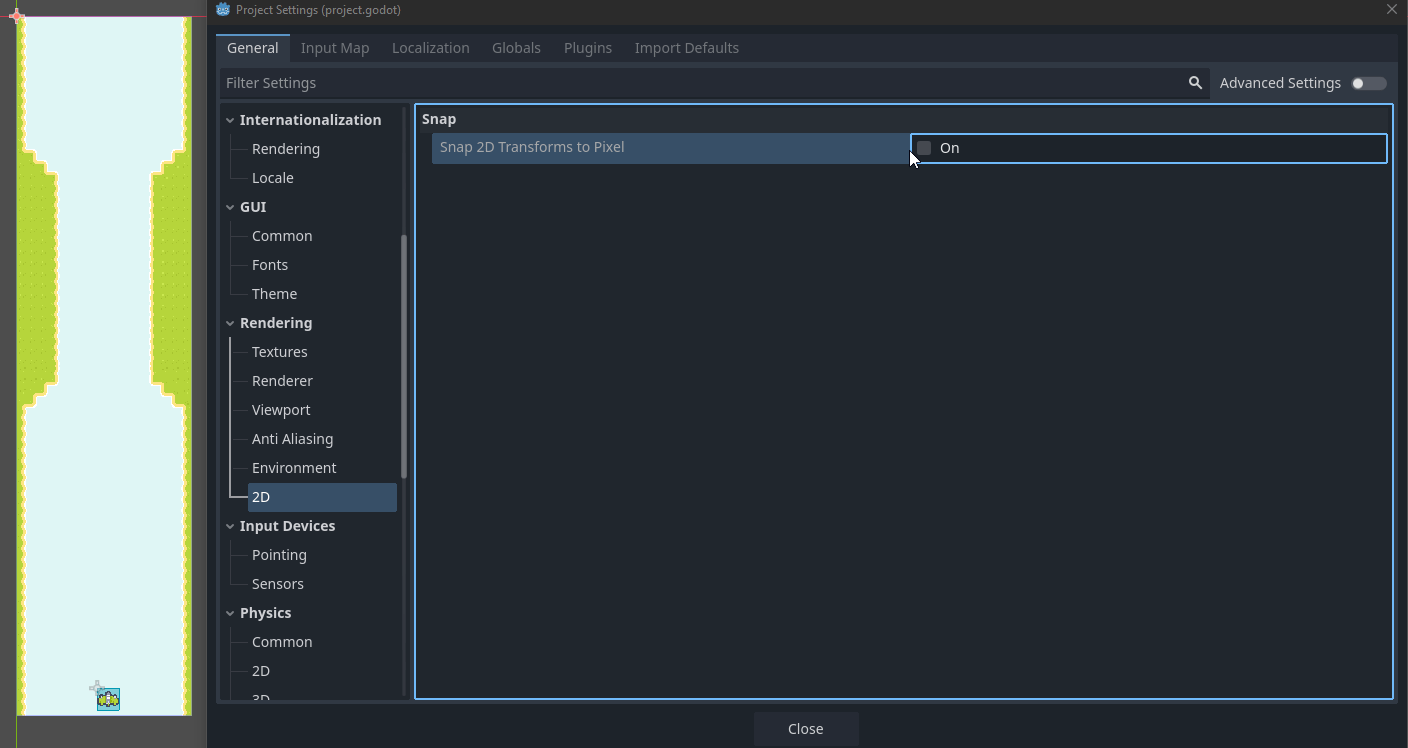Image resolution: width=1408 pixels, height=748 pixels.
Task: Check the Snap 2D Transforms to Pixel box
Action: click(923, 147)
